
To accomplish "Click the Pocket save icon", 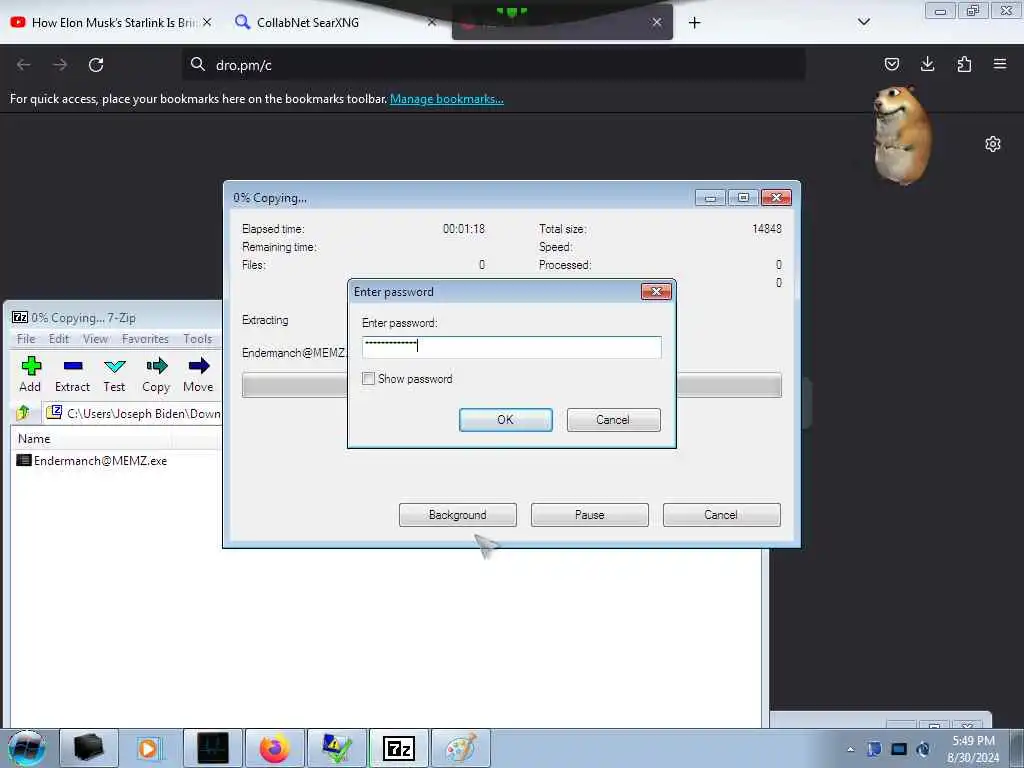I will [x=891, y=64].
